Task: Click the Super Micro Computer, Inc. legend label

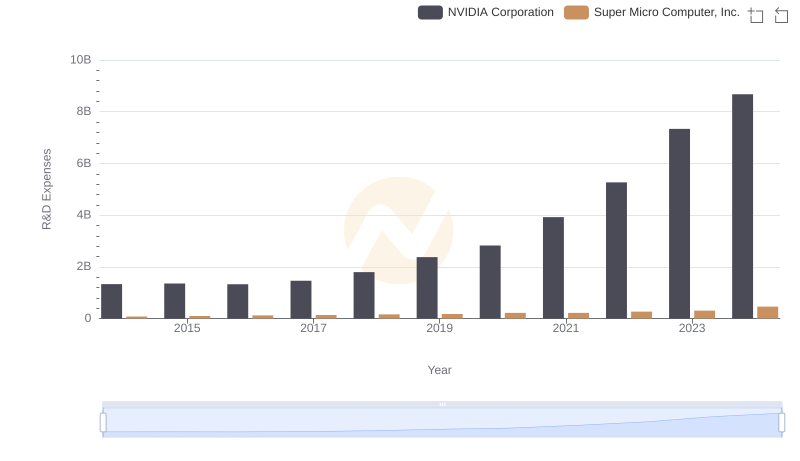Action: pyautogui.click(x=667, y=12)
